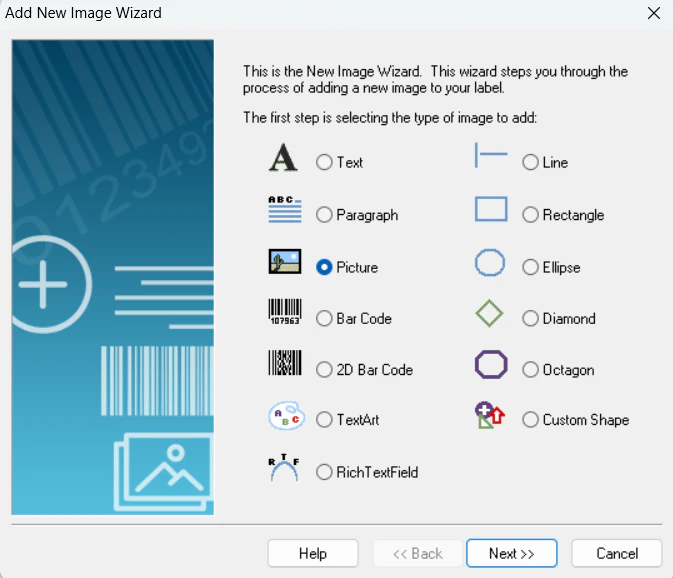Click the blue Line shape icon
The height and width of the screenshot is (578, 673).
pos(491,155)
